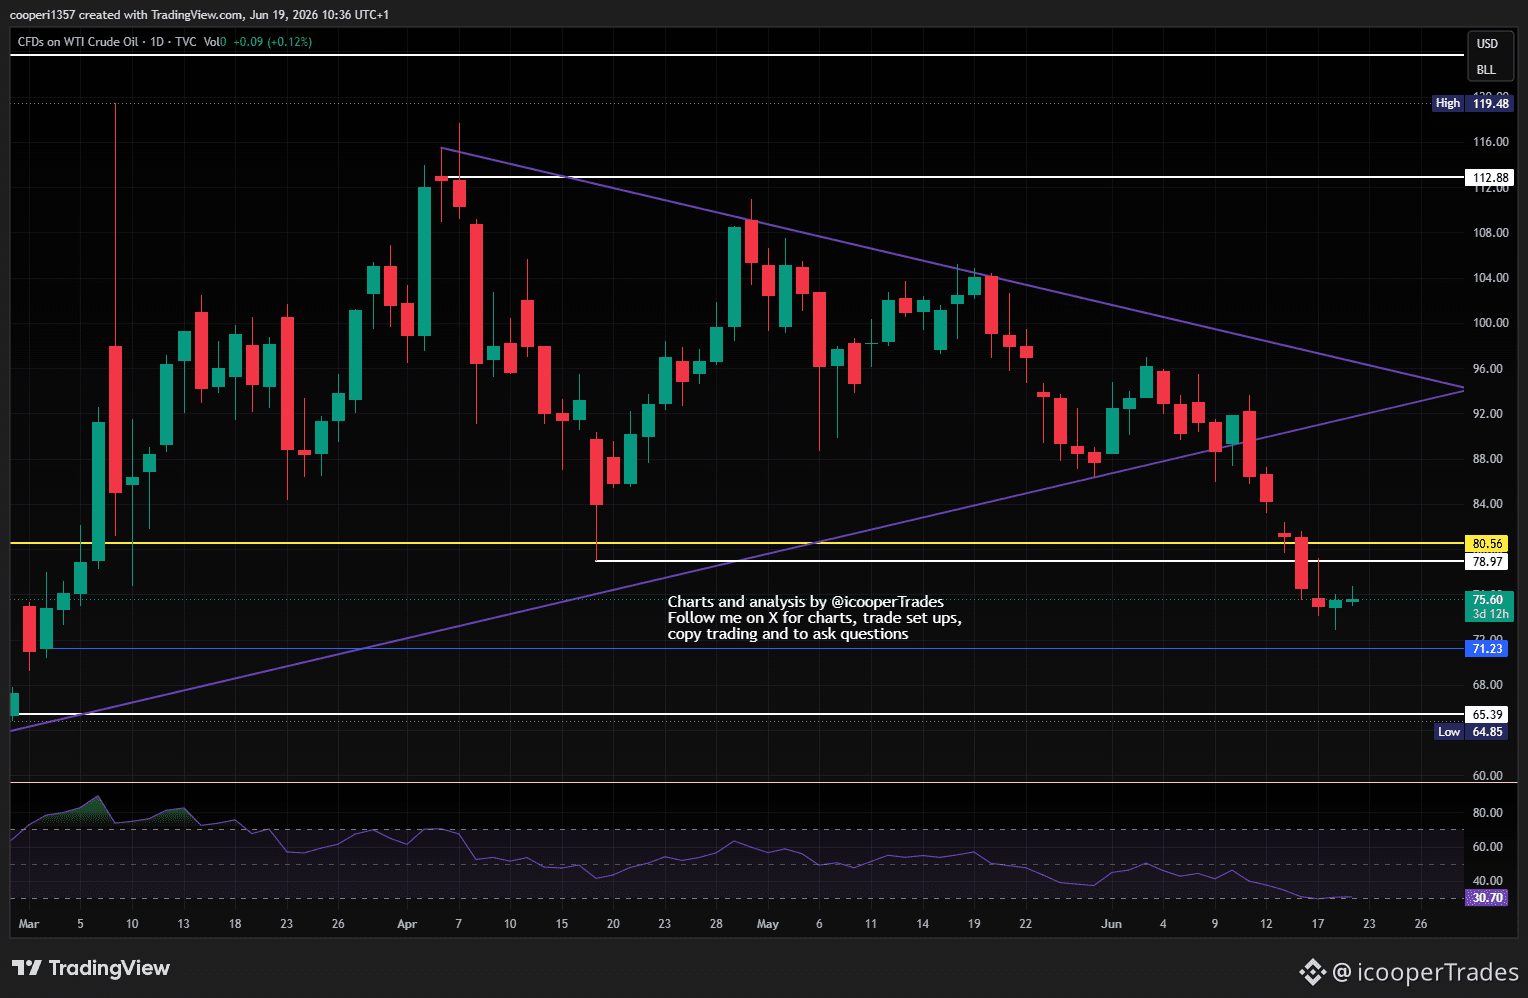This screenshot has height=998, width=1528.
Task: Click the '13' date label on the time axis
Action: pos(183,924)
